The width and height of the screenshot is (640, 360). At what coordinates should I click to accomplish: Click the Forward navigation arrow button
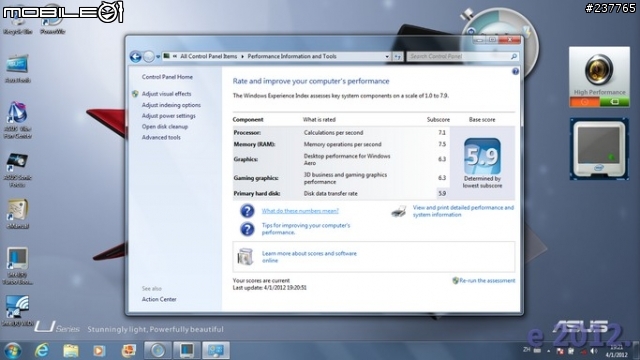tap(149, 56)
